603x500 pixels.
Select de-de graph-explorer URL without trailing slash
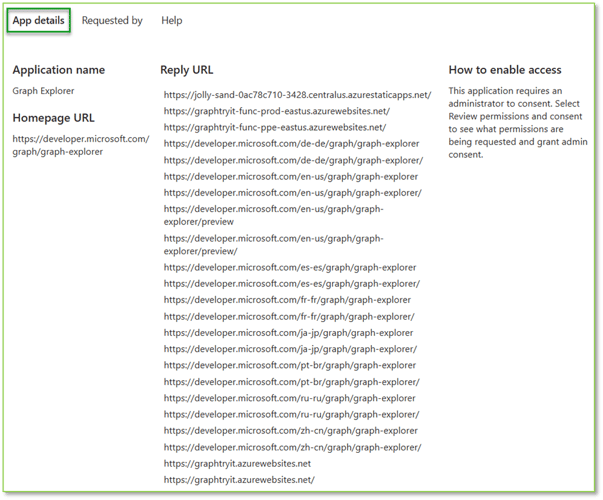tap(291, 144)
